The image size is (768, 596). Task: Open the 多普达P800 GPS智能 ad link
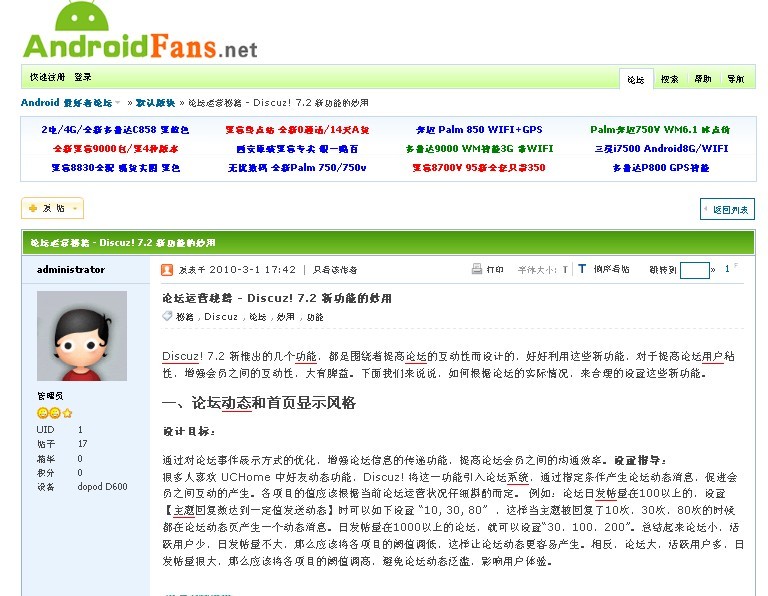pyautogui.click(x=661, y=168)
